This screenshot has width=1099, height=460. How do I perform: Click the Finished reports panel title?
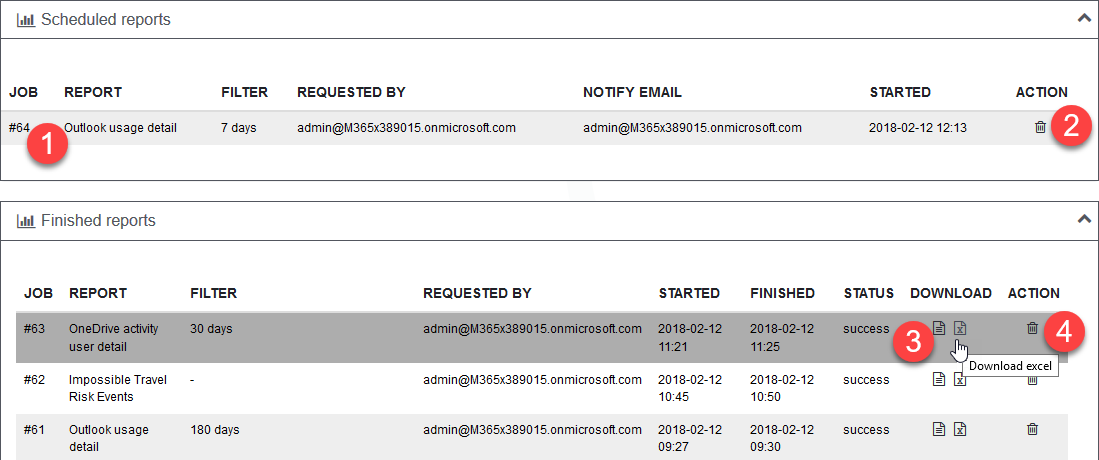pos(98,221)
